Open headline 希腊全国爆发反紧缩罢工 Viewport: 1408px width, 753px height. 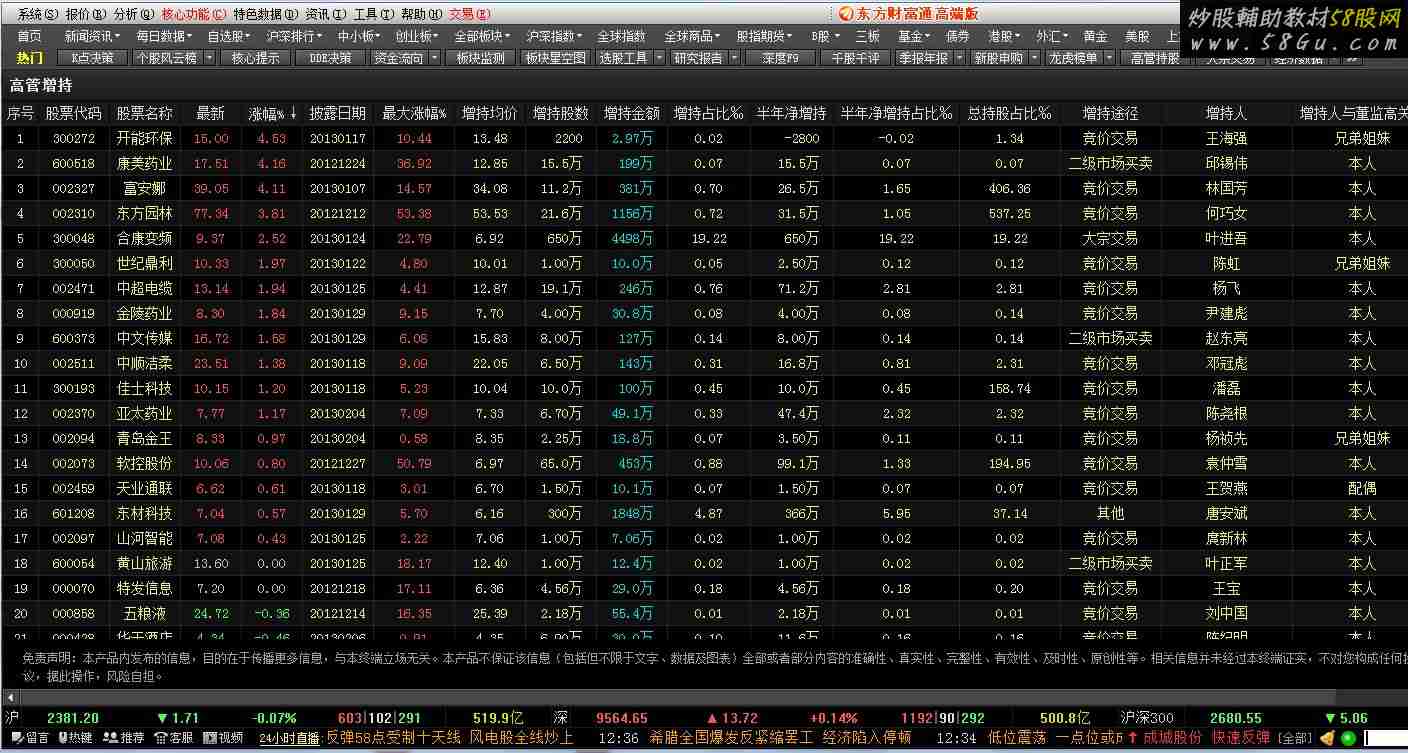tap(731, 738)
